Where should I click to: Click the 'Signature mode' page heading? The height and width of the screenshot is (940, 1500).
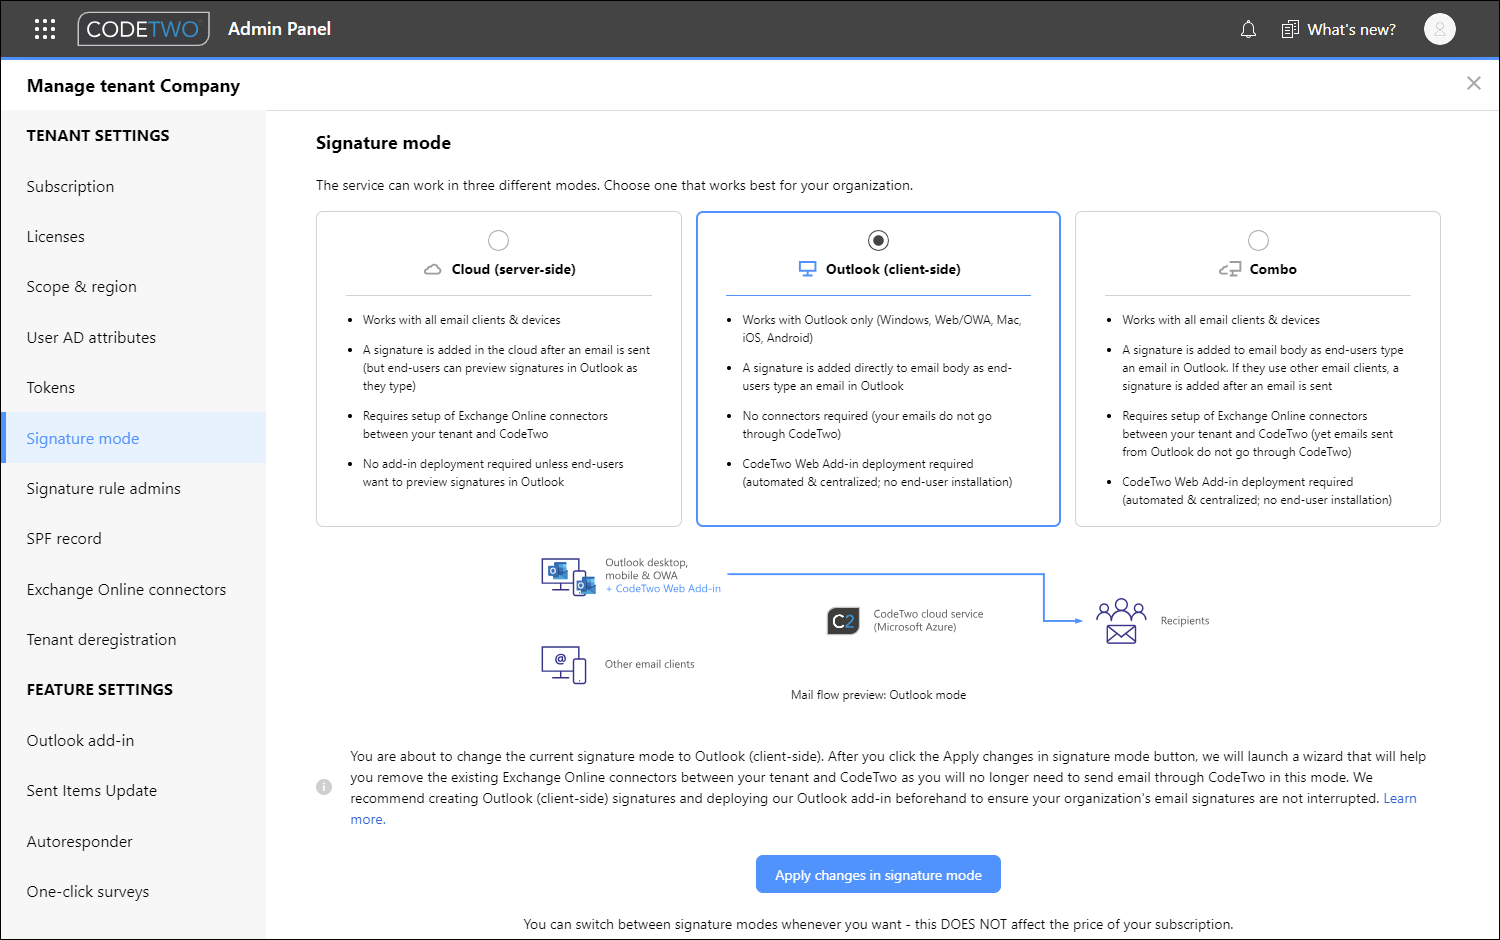[x=383, y=143]
